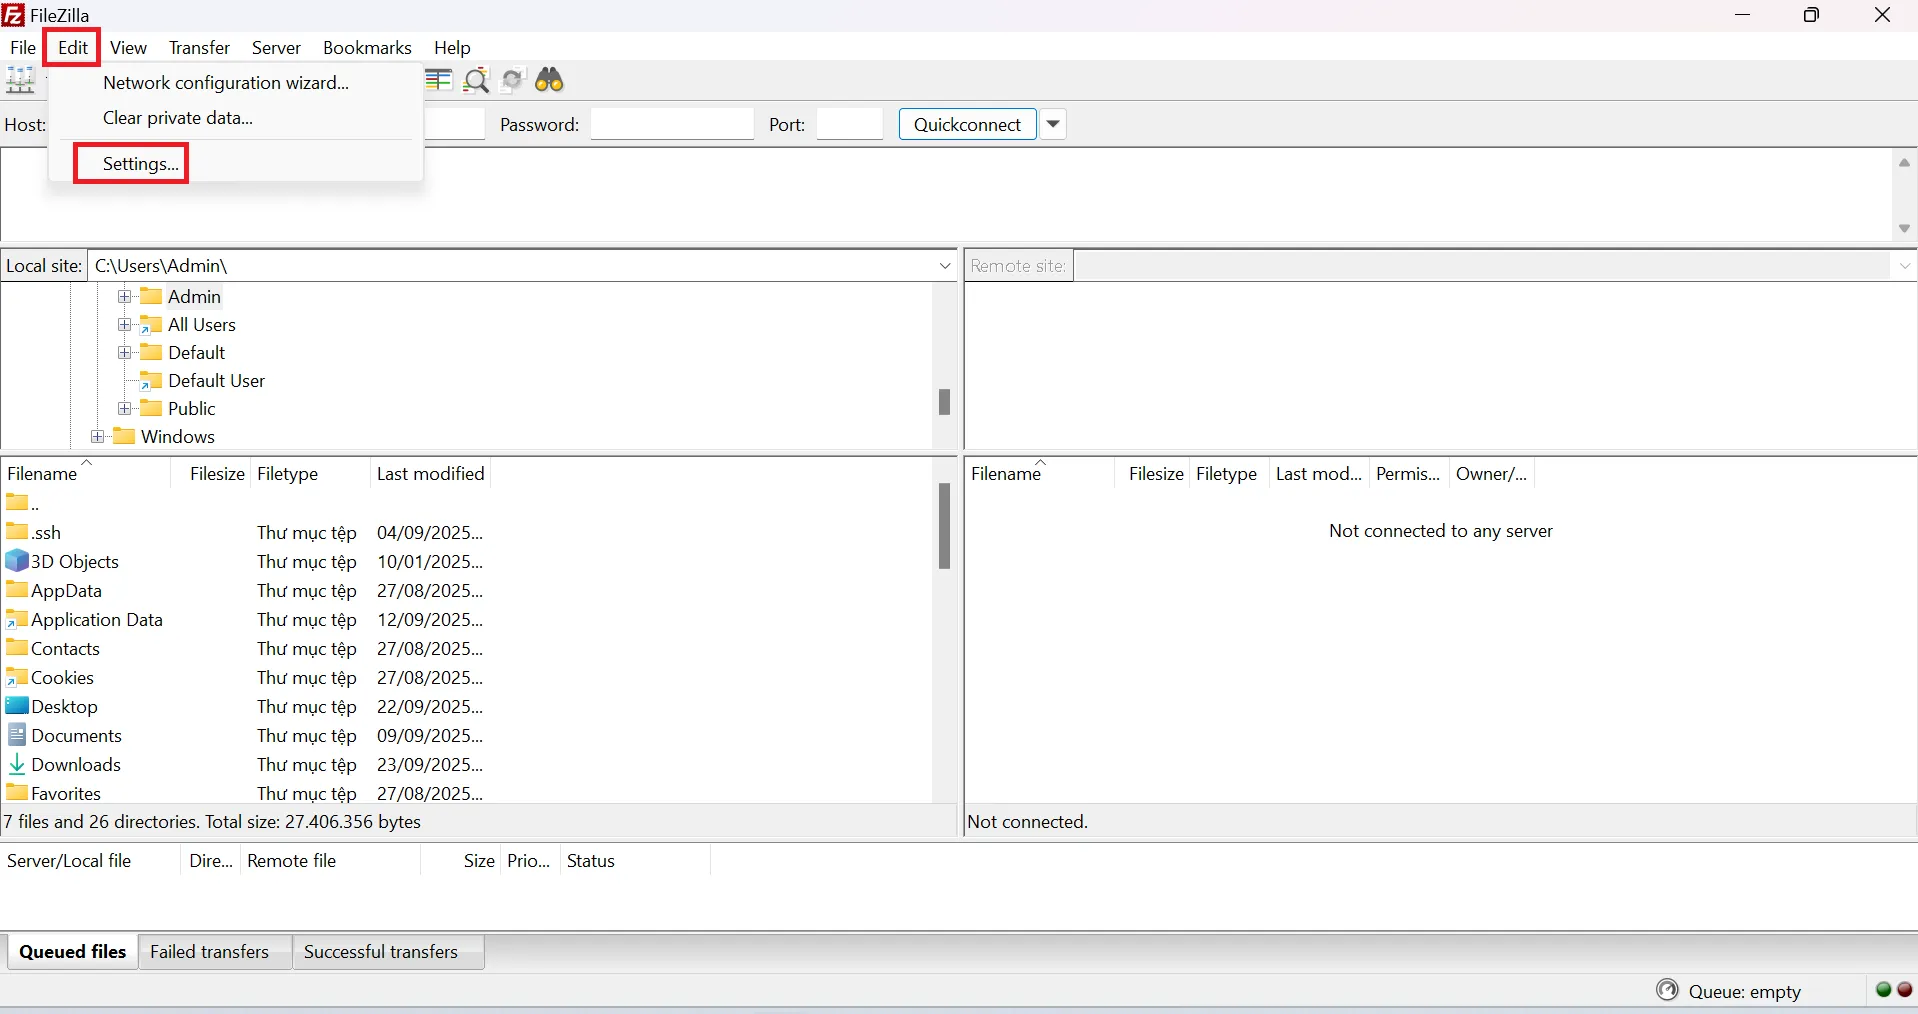The height and width of the screenshot is (1014, 1918).
Task: Click the speed limits gauge icon
Action: [1667, 990]
